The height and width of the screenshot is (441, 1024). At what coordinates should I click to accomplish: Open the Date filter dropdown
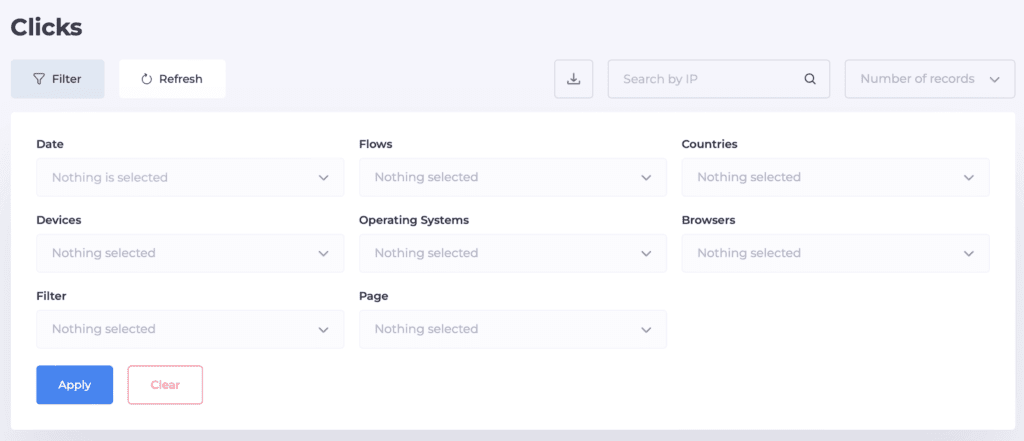[x=190, y=177]
